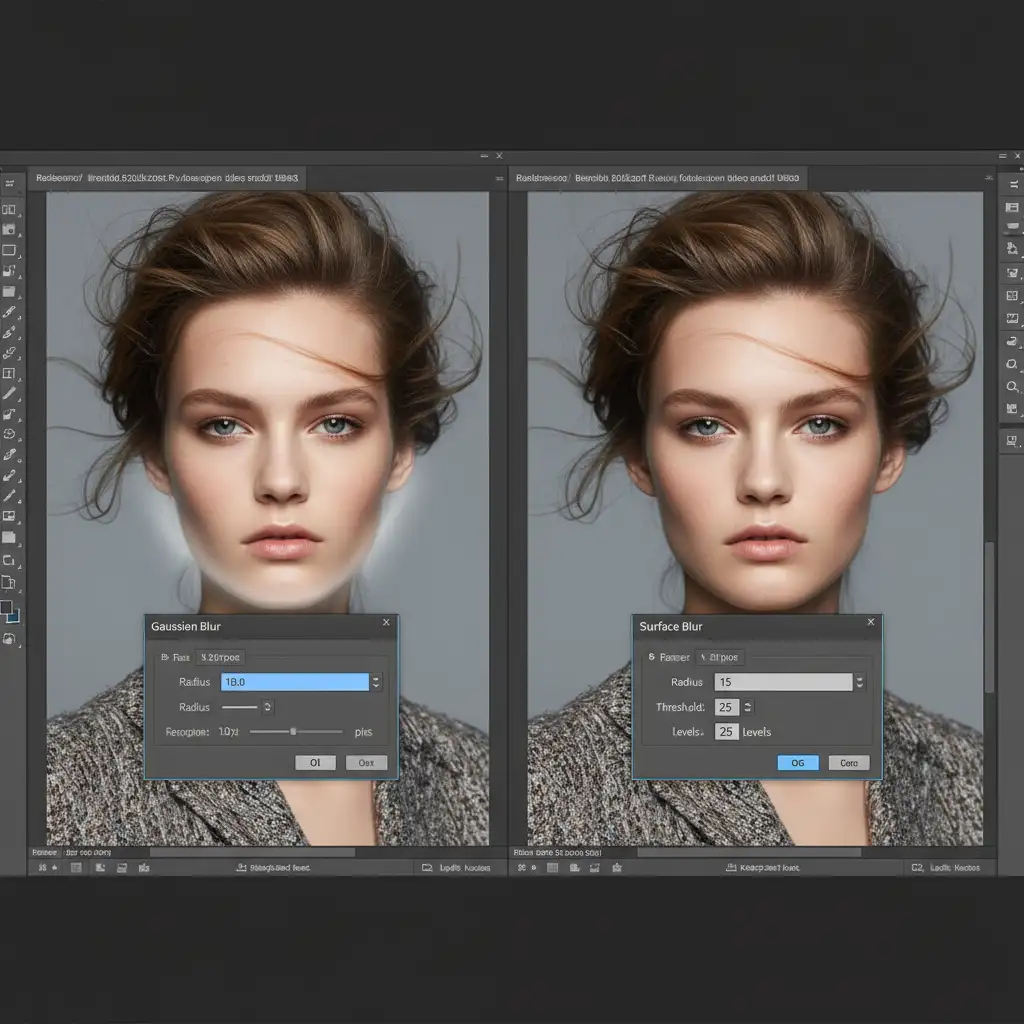The width and height of the screenshot is (1024, 1024).
Task: Open the top panel icon in right strip
Action: tap(1012, 185)
